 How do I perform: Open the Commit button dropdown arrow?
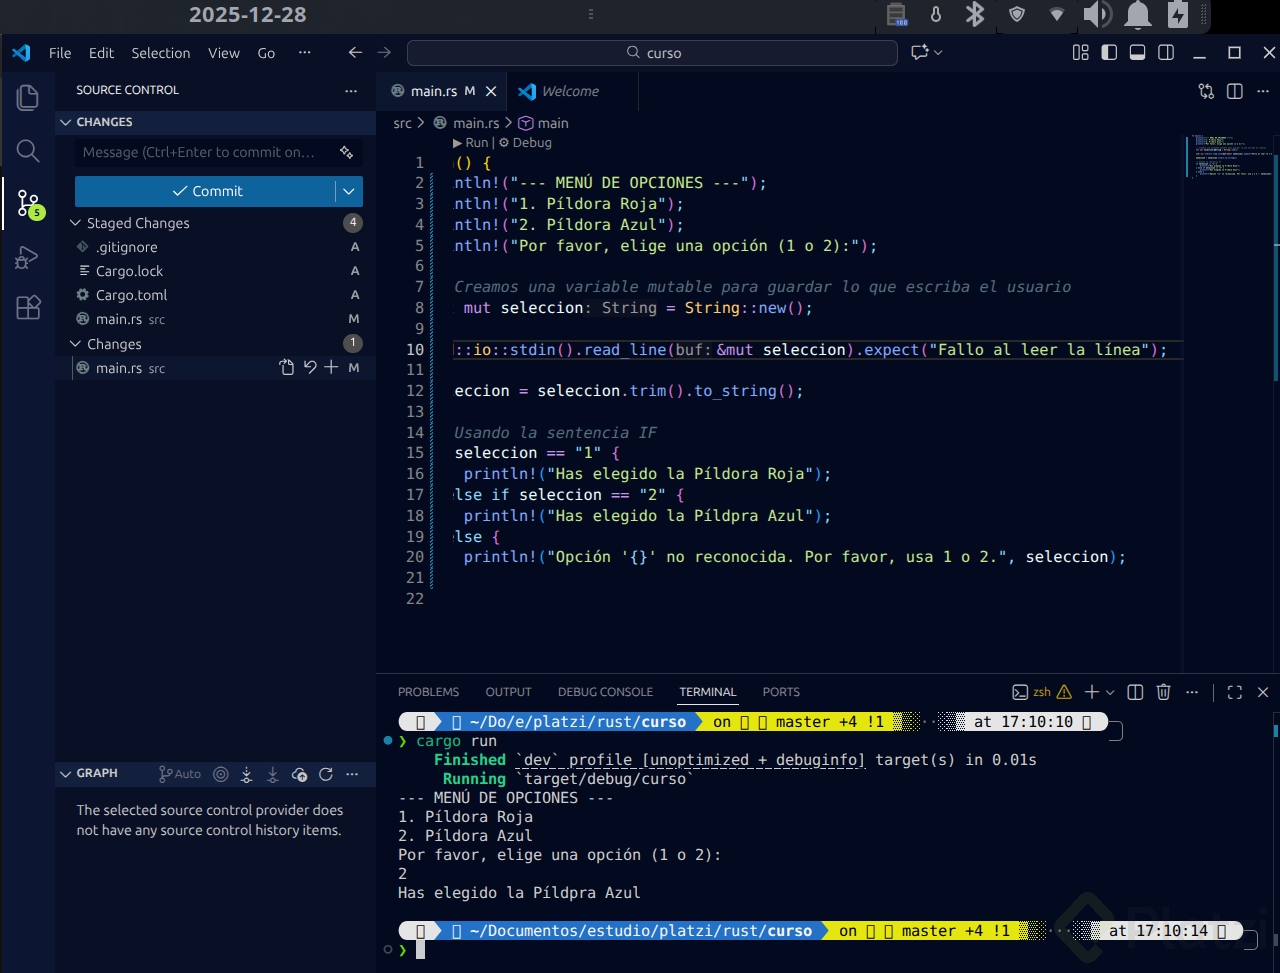pos(348,191)
